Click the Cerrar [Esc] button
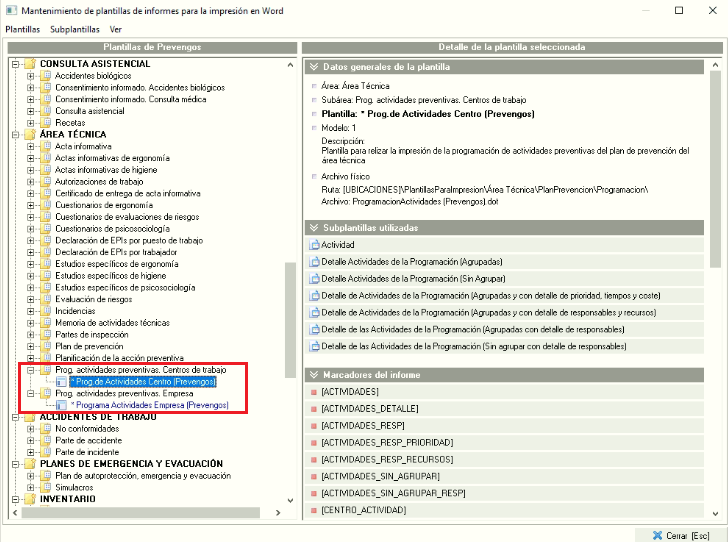This screenshot has height=542, width=728. pyautogui.click(x=680, y=535)
